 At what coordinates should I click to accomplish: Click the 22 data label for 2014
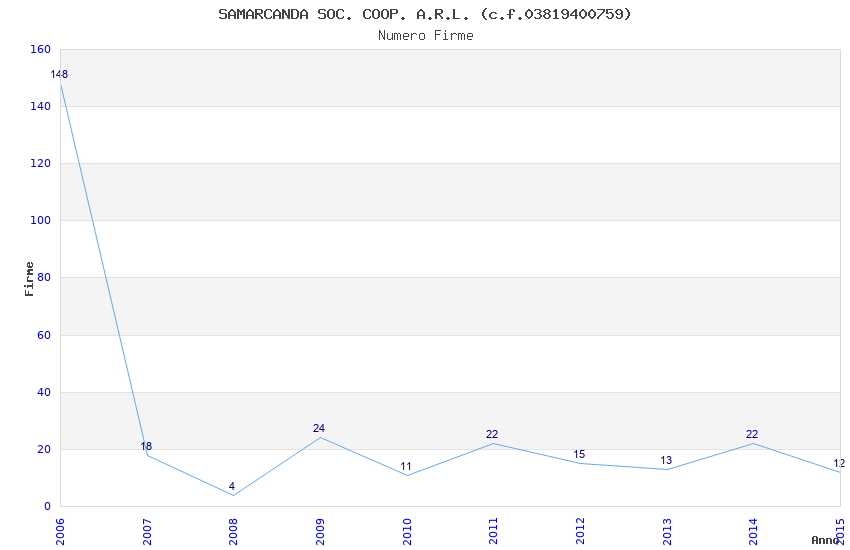[x=752, y=434]
